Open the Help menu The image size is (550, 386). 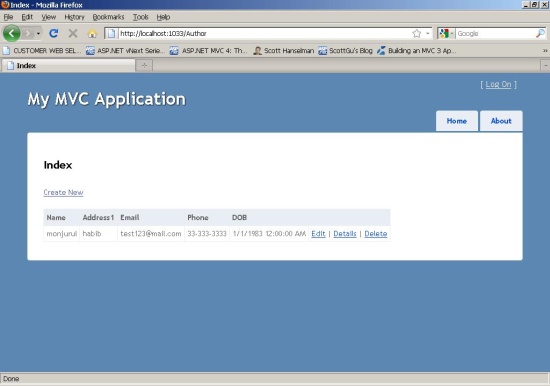coord(163,17)
